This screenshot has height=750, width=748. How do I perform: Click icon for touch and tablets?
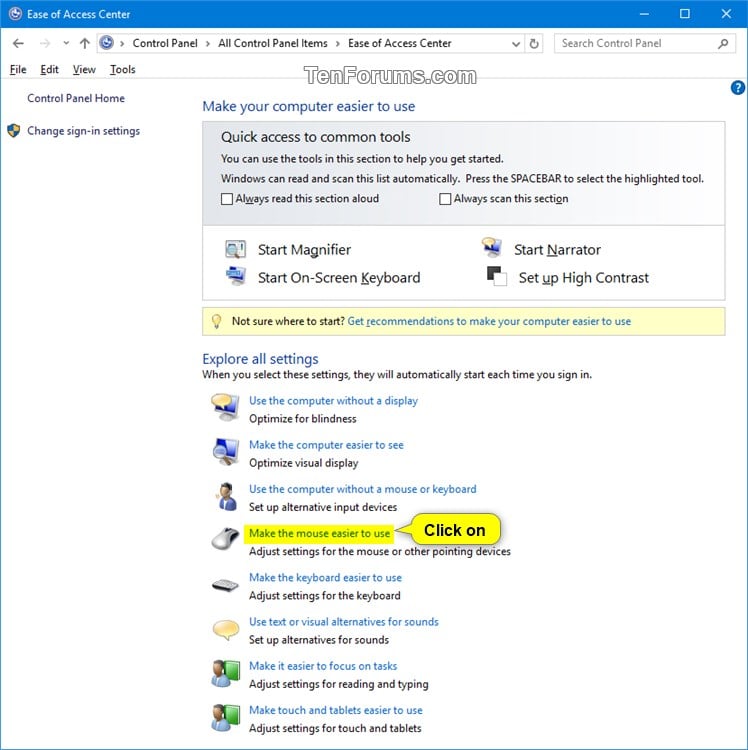pyautogui.click(x=225, y=717)
